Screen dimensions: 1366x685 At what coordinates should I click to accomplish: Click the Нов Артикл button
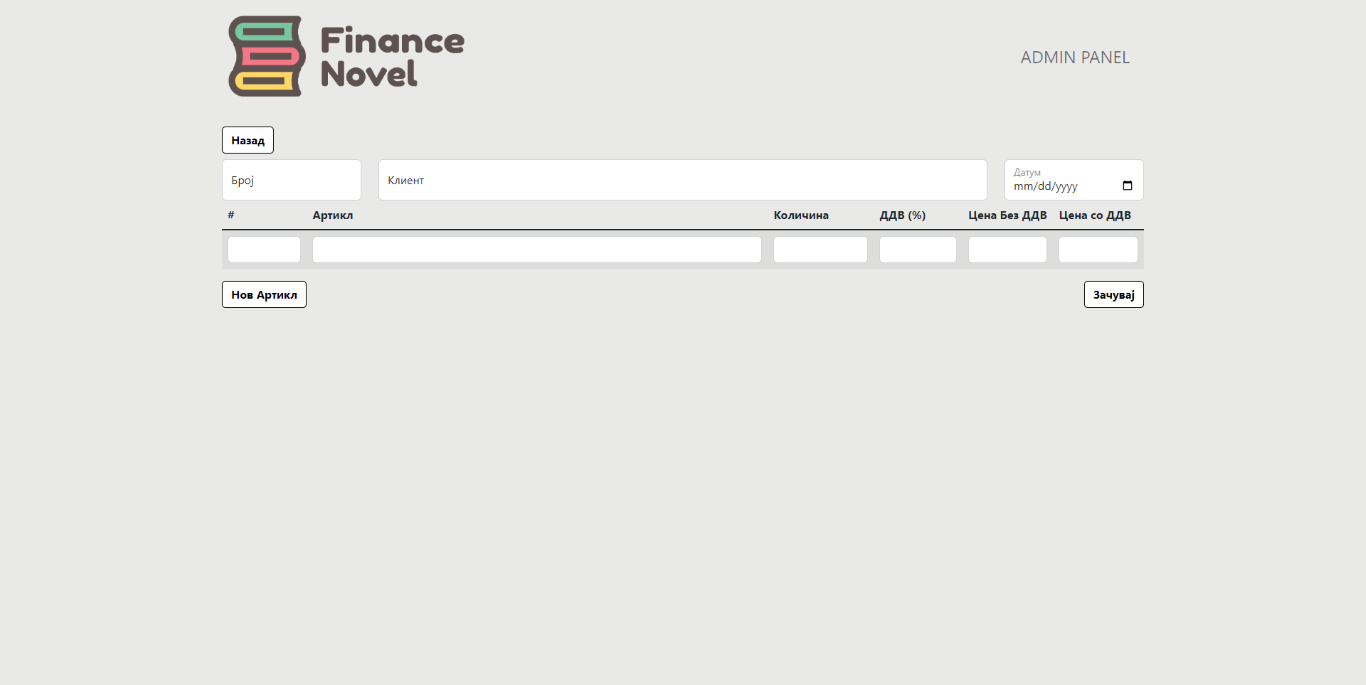click(x=264, y=295)
